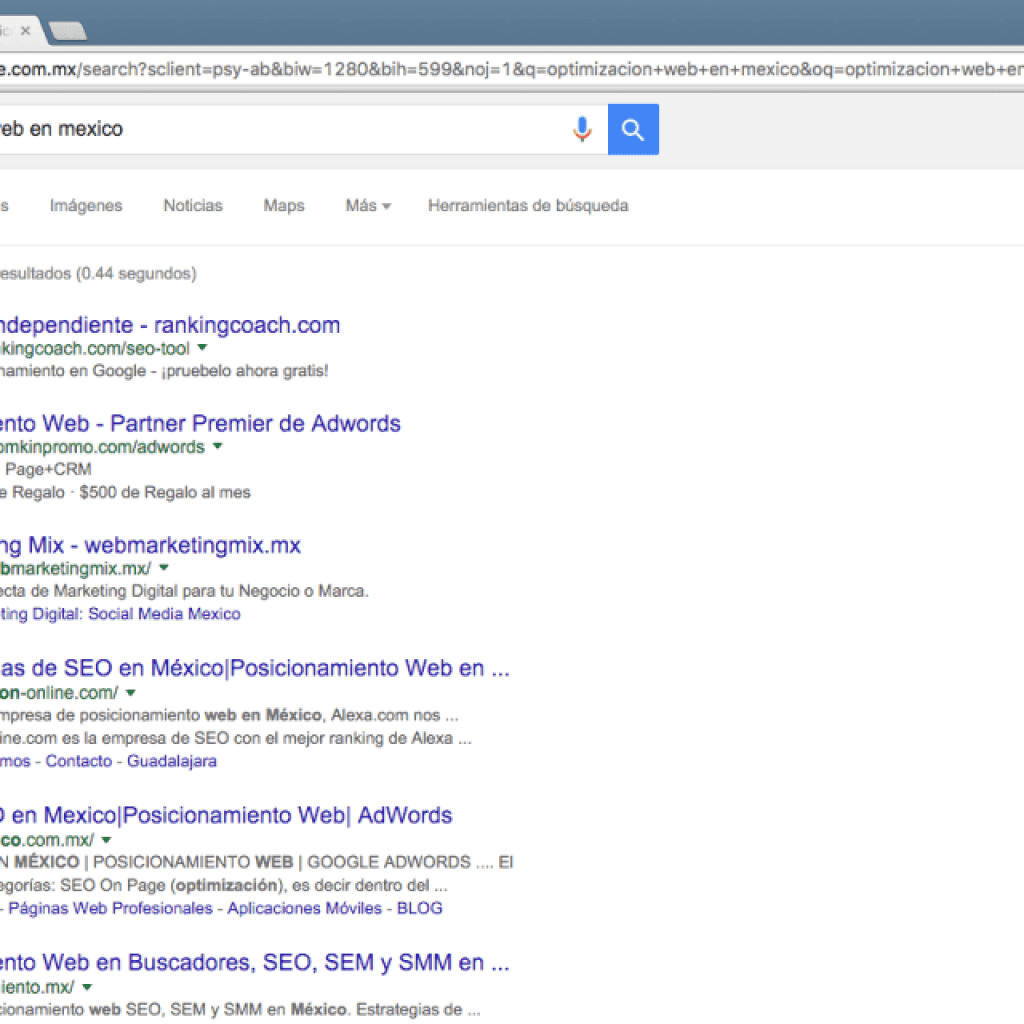Open the Posicionamiento Web| AdWords result
The height and width of the screenshot is (1024, 1024).
(x=226, y=816)
